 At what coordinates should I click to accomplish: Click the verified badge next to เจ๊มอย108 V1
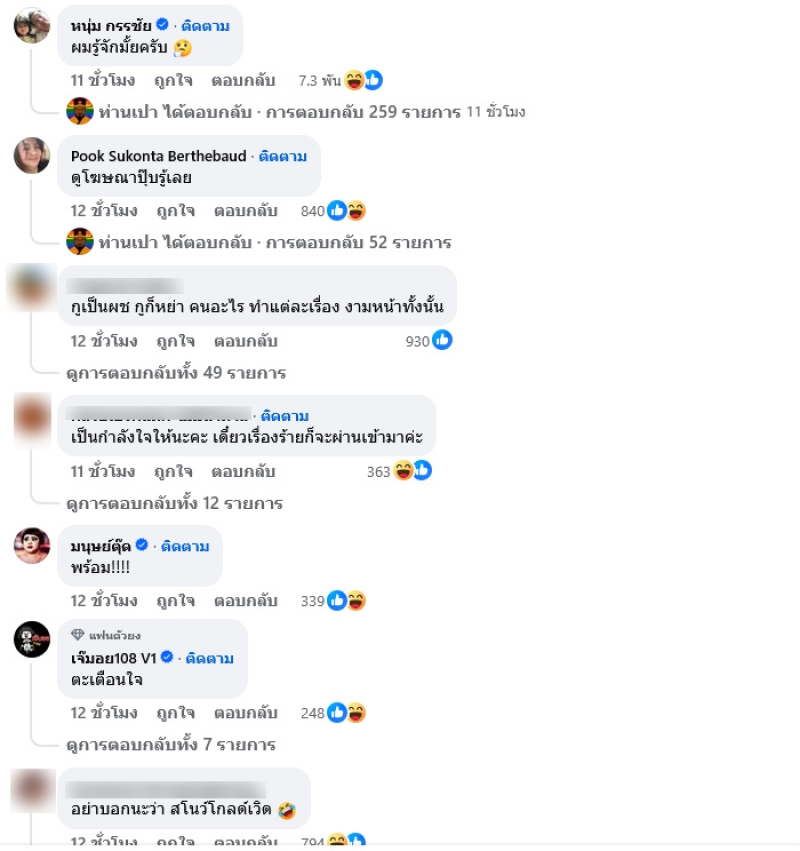(167, 657)
